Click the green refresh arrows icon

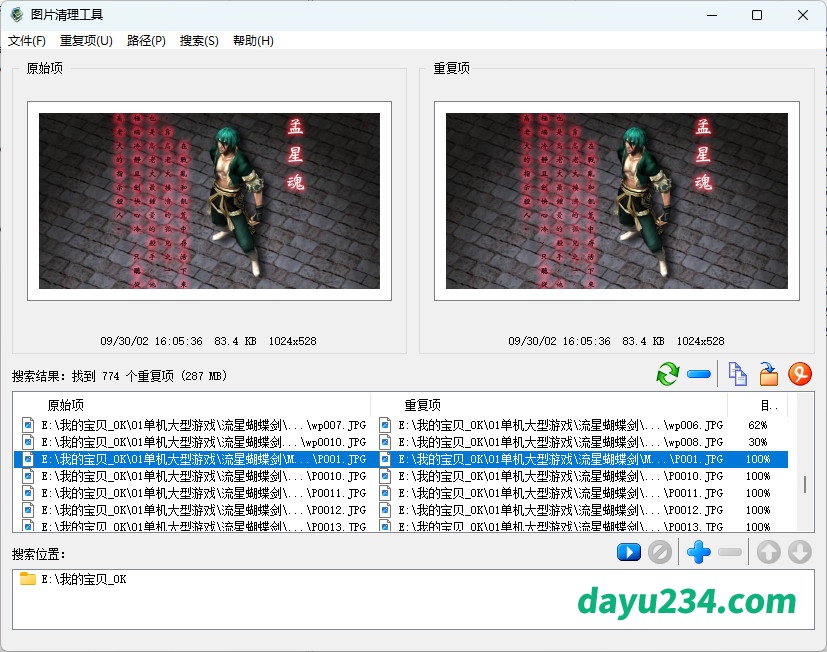pos(667,375)
